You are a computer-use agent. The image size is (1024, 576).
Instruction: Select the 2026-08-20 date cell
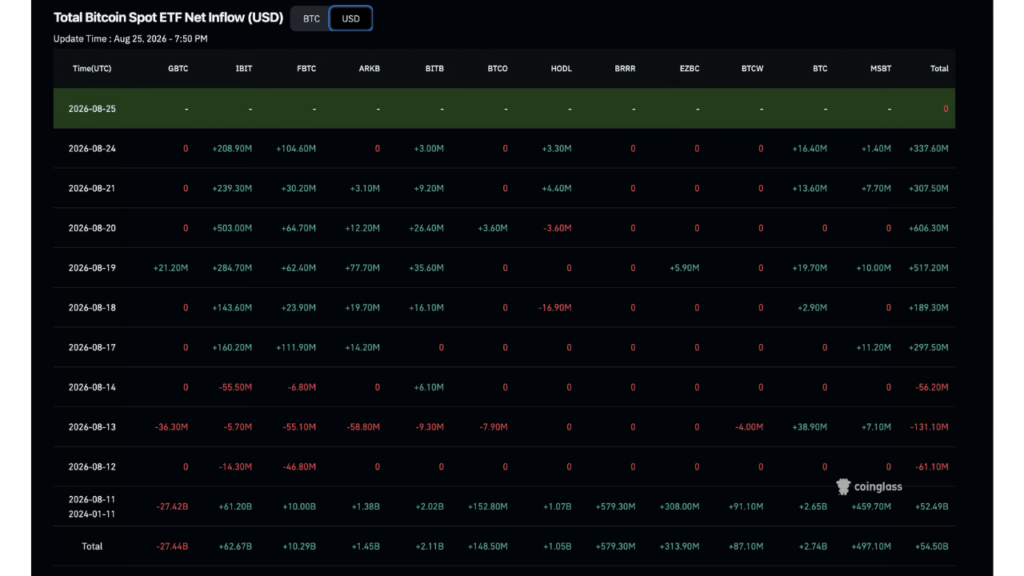pyautogui.click(x=92, y=229)
